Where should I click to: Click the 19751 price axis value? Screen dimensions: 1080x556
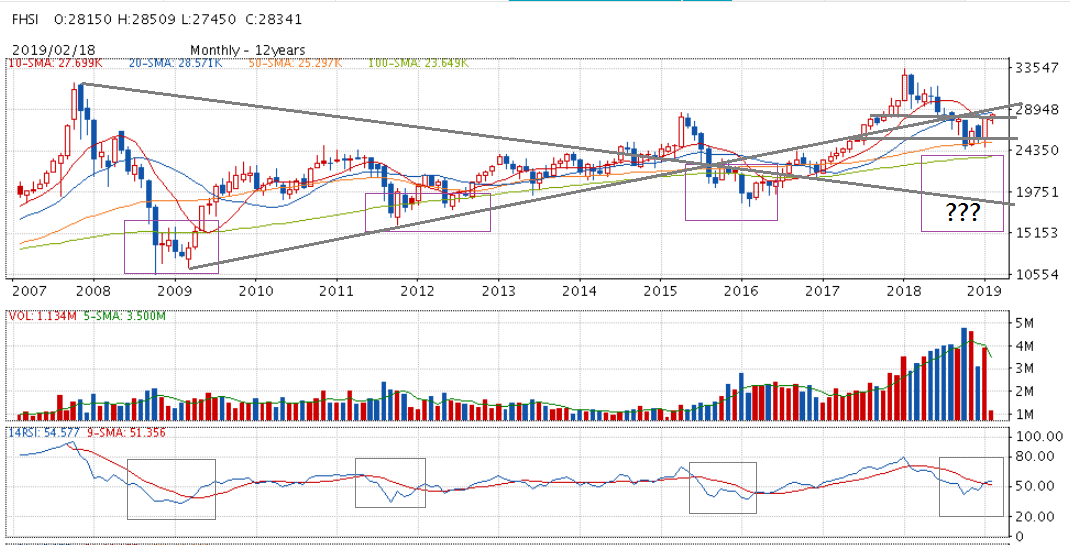[x=1036, y=192]
